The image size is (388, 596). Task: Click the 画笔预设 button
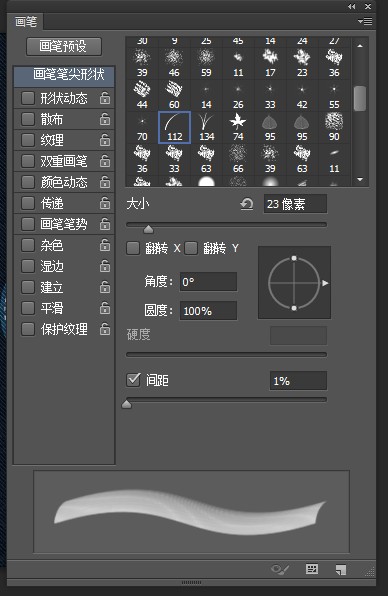click(64, 46)
